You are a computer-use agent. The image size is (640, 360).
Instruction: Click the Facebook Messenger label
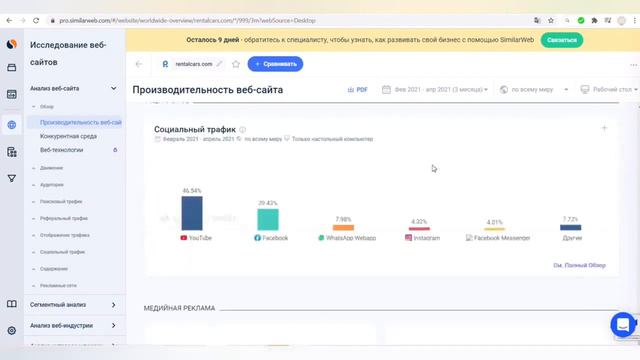(502, 238)
